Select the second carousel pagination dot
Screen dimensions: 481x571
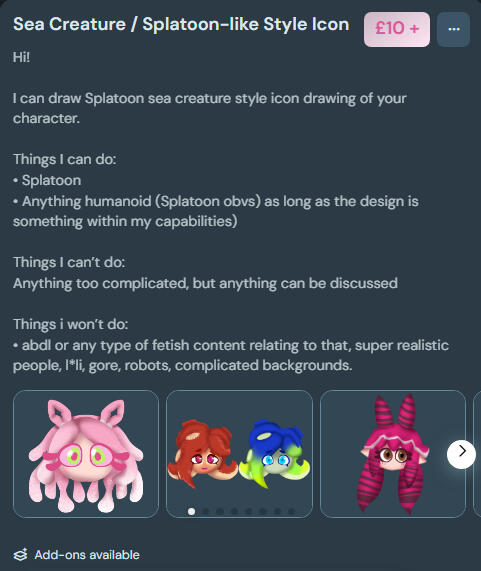pyautogui.click(x=205, y=511)
